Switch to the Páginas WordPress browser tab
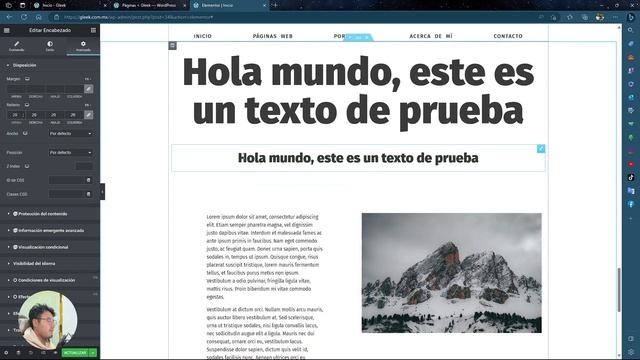The width and height of the screenshot is (640, 360). (x=149, y=5)
